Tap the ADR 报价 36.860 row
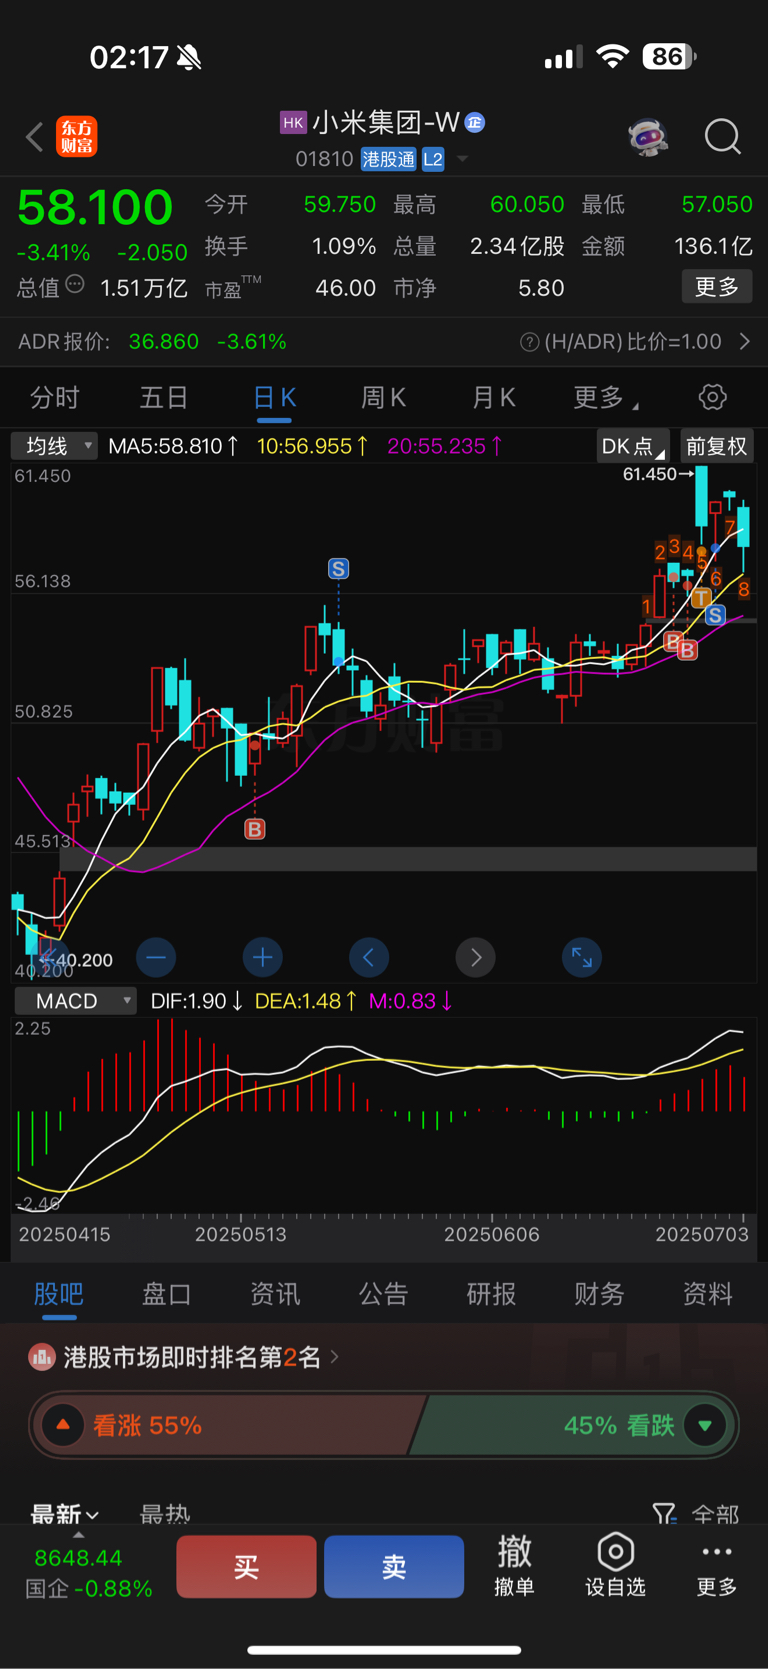Viewport: 768px width, 1669px height. [x=384, y=342]
